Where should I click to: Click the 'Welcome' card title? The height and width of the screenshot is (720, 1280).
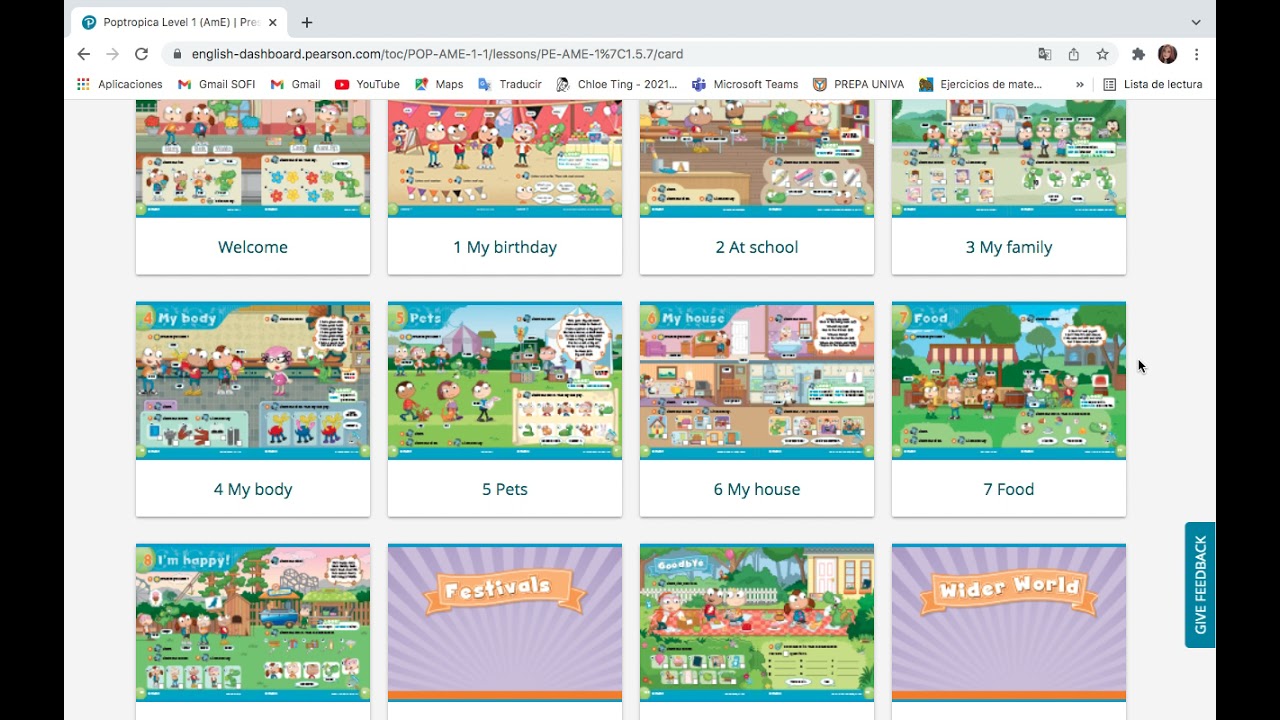[253, 247]
